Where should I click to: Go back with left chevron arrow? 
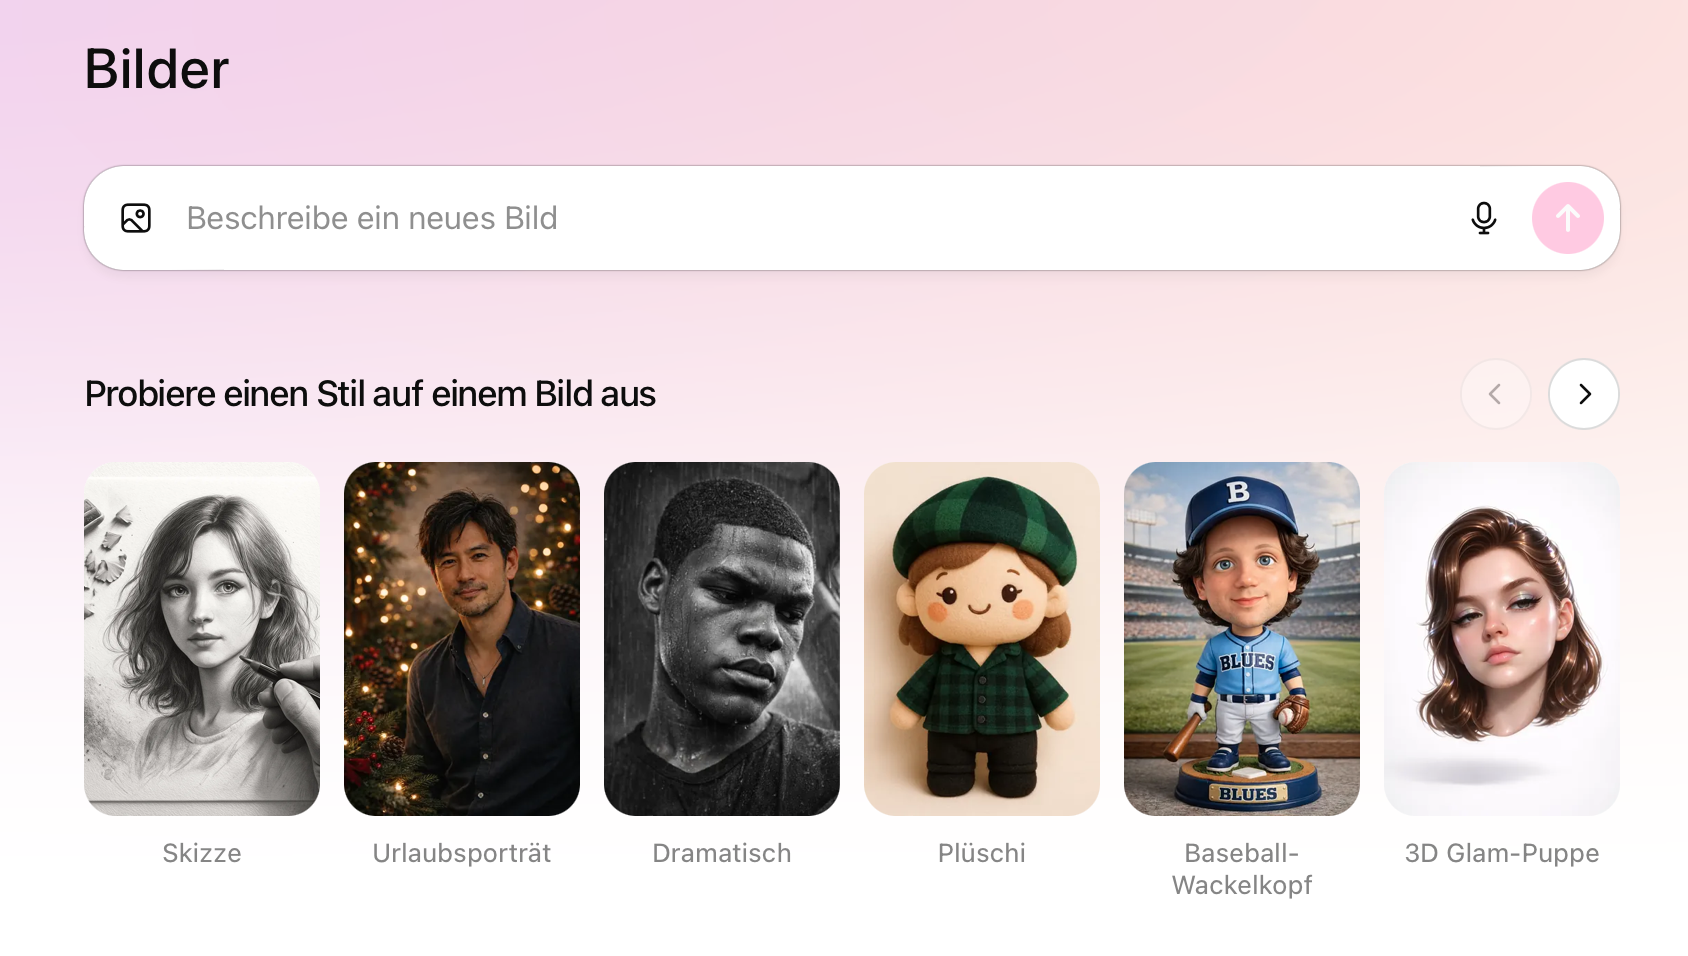(1496, 394)
